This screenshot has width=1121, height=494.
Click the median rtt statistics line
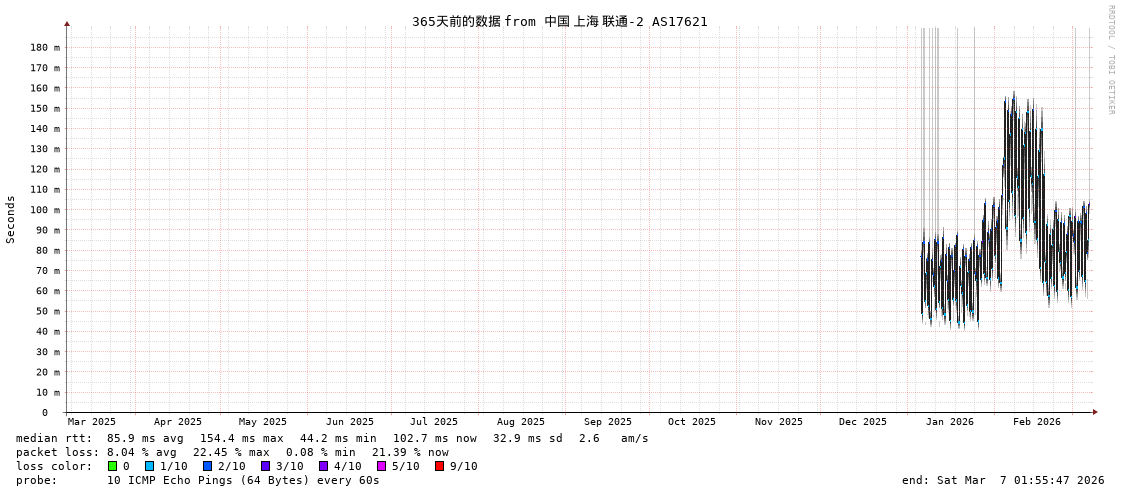[x=332, y=438]
